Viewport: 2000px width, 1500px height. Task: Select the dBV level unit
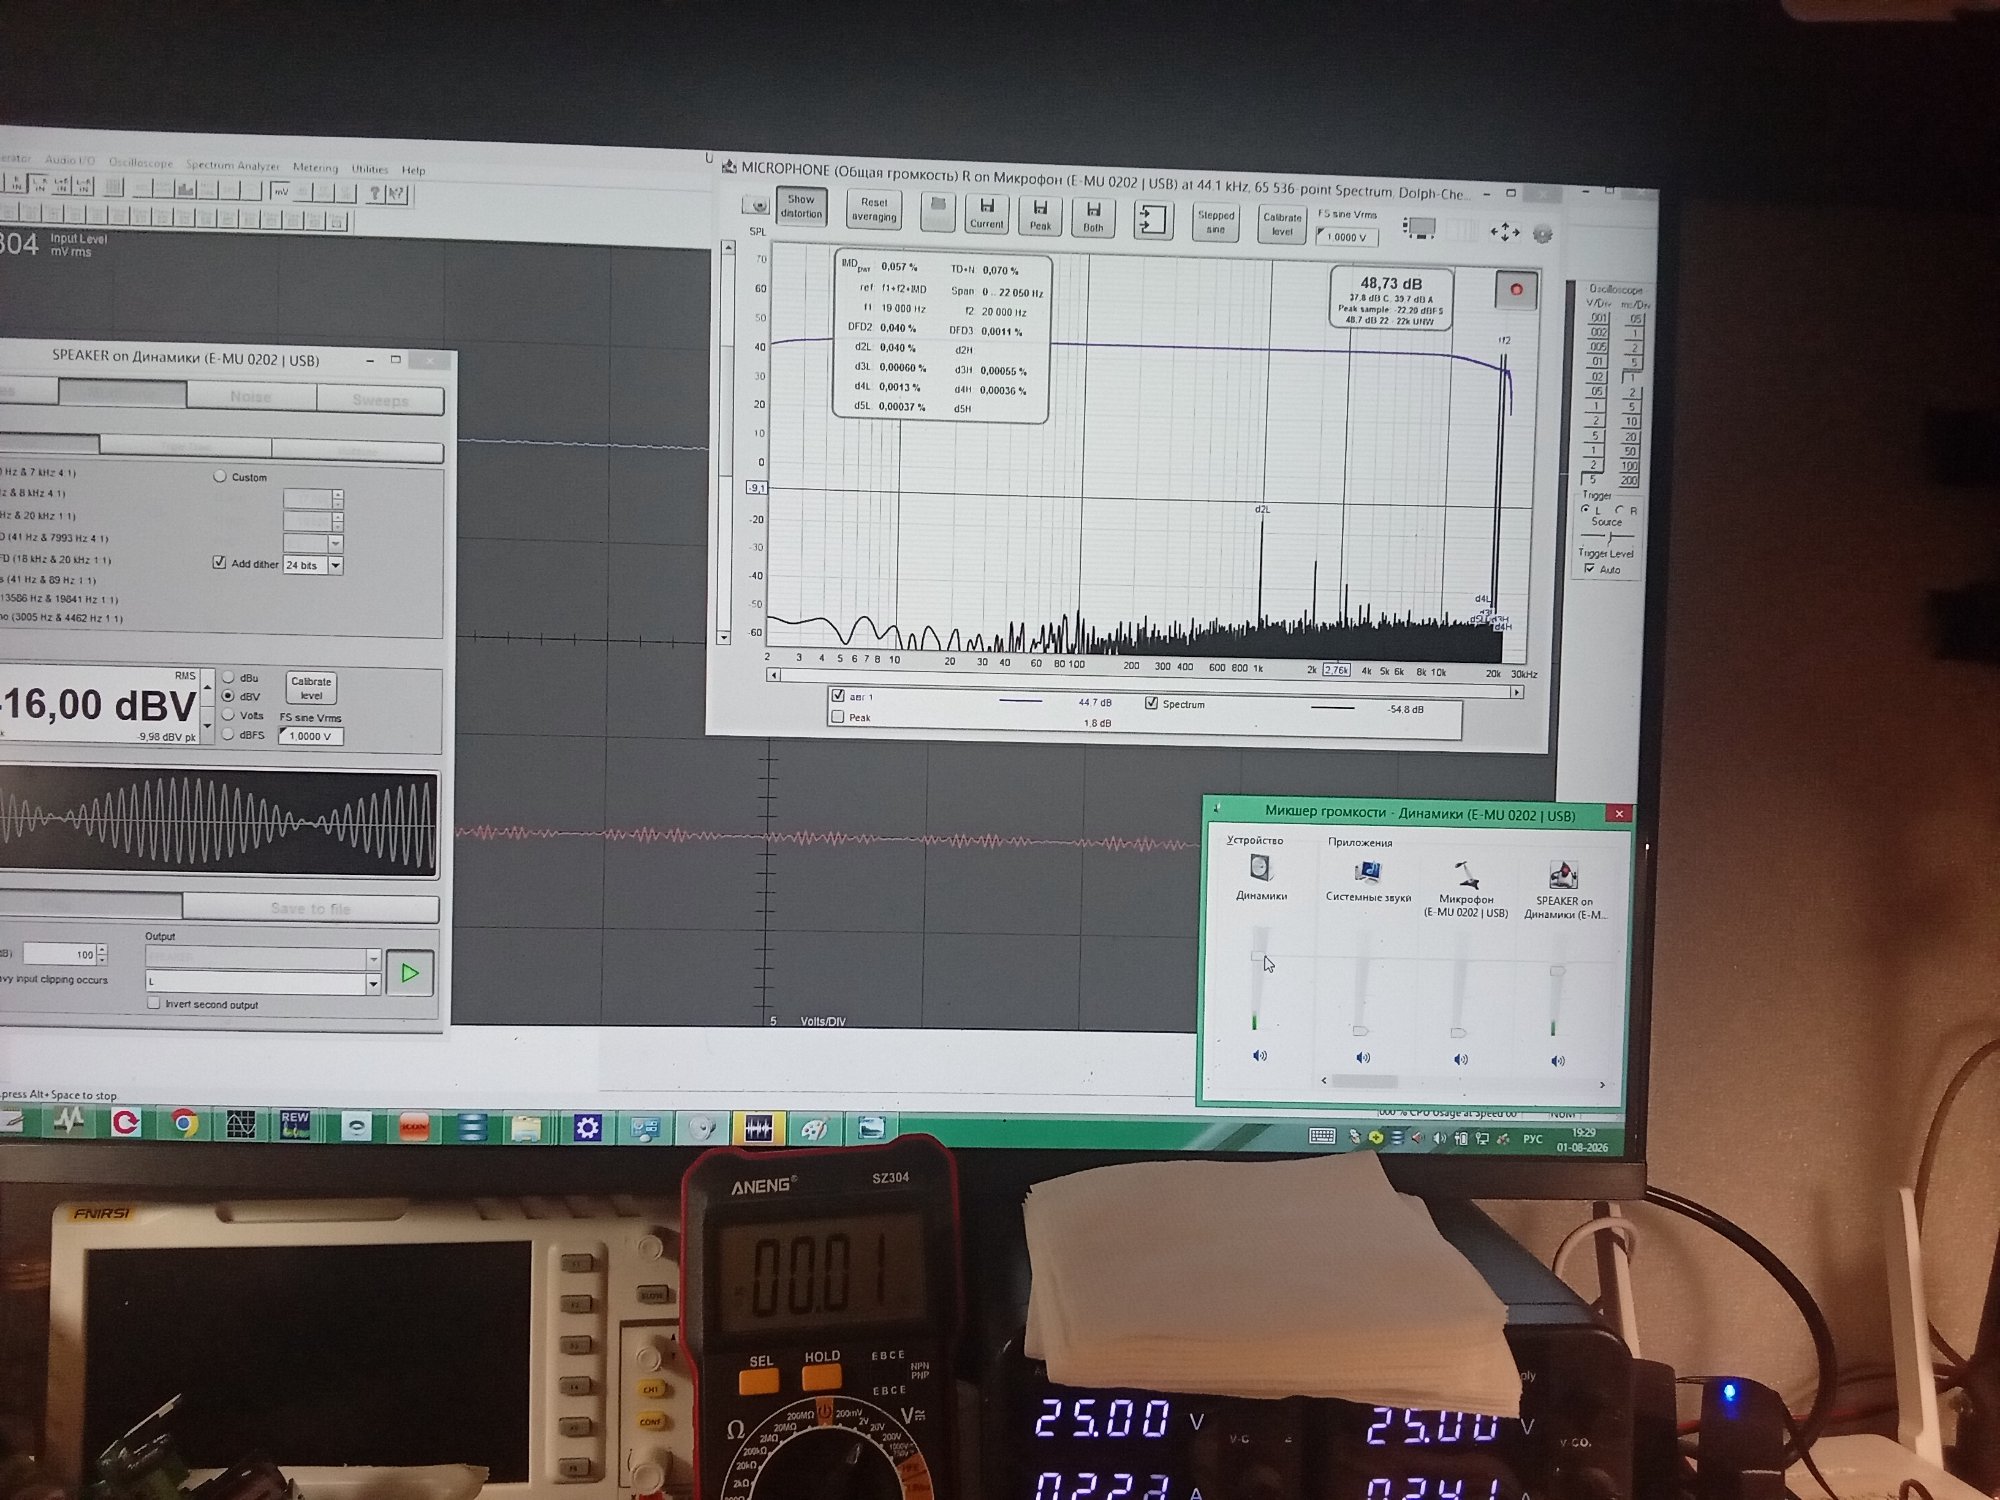228,696
